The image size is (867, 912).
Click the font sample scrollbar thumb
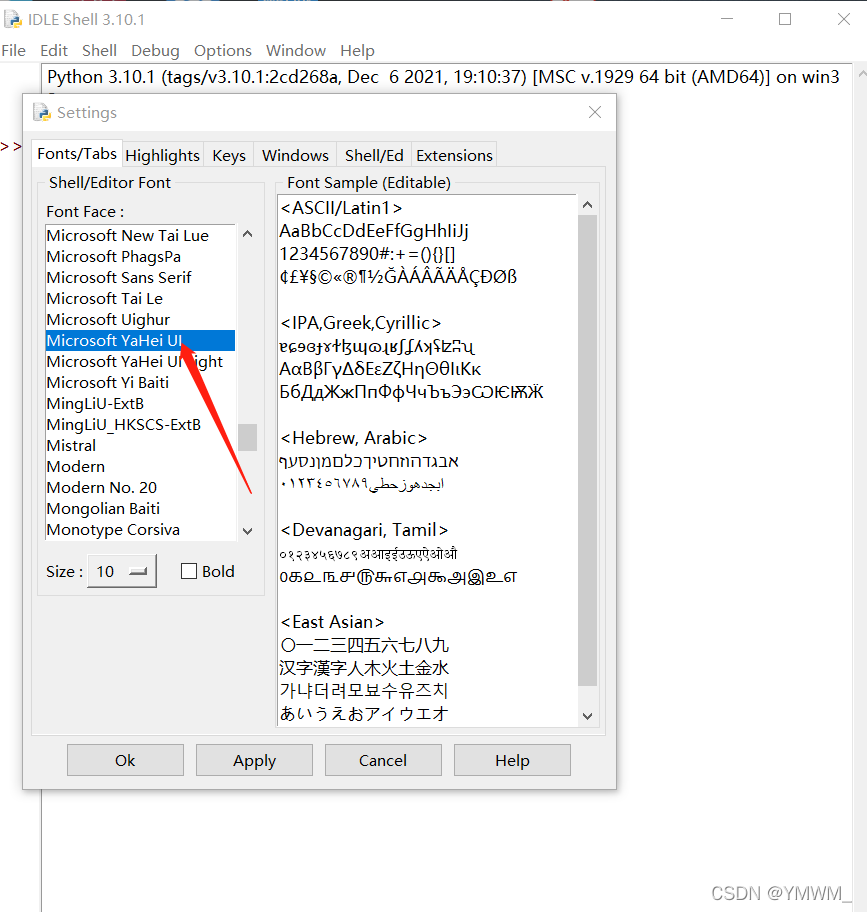point(587,451)
